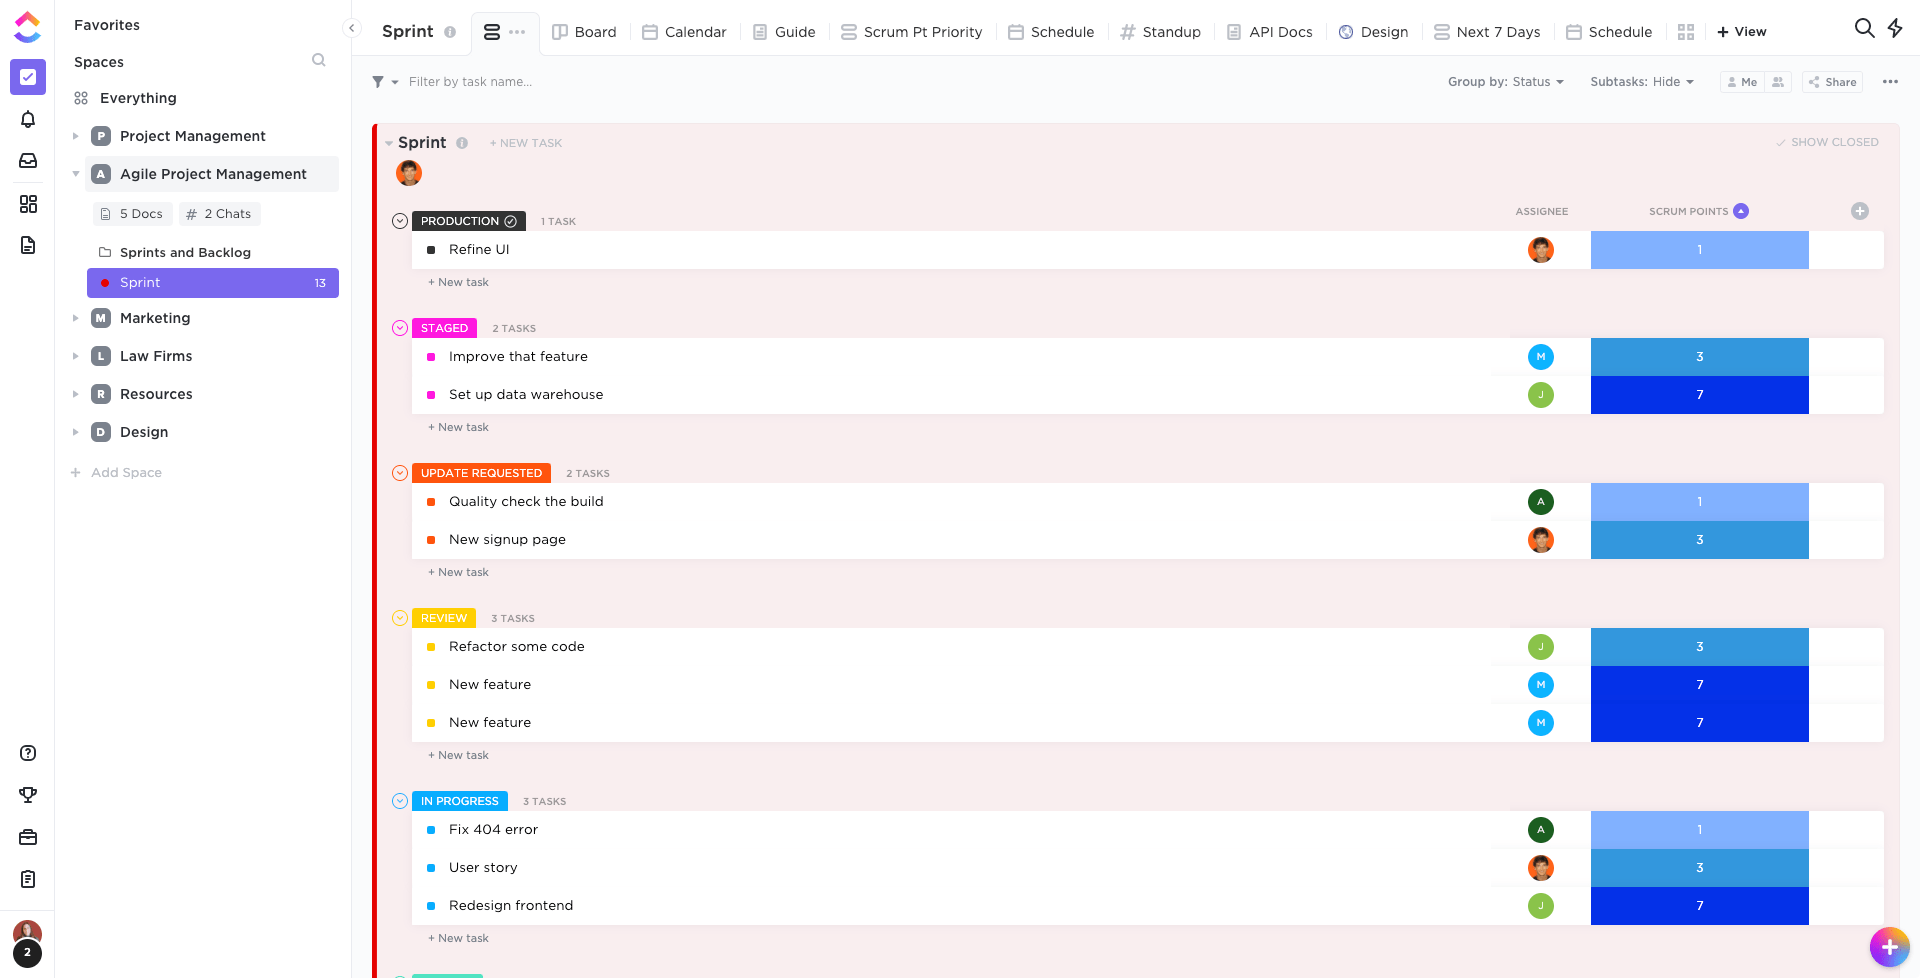Open the filter icon above the task list
Image resolution: width=1920 pixels, height=978 pixels.
(x=379, y=81)
